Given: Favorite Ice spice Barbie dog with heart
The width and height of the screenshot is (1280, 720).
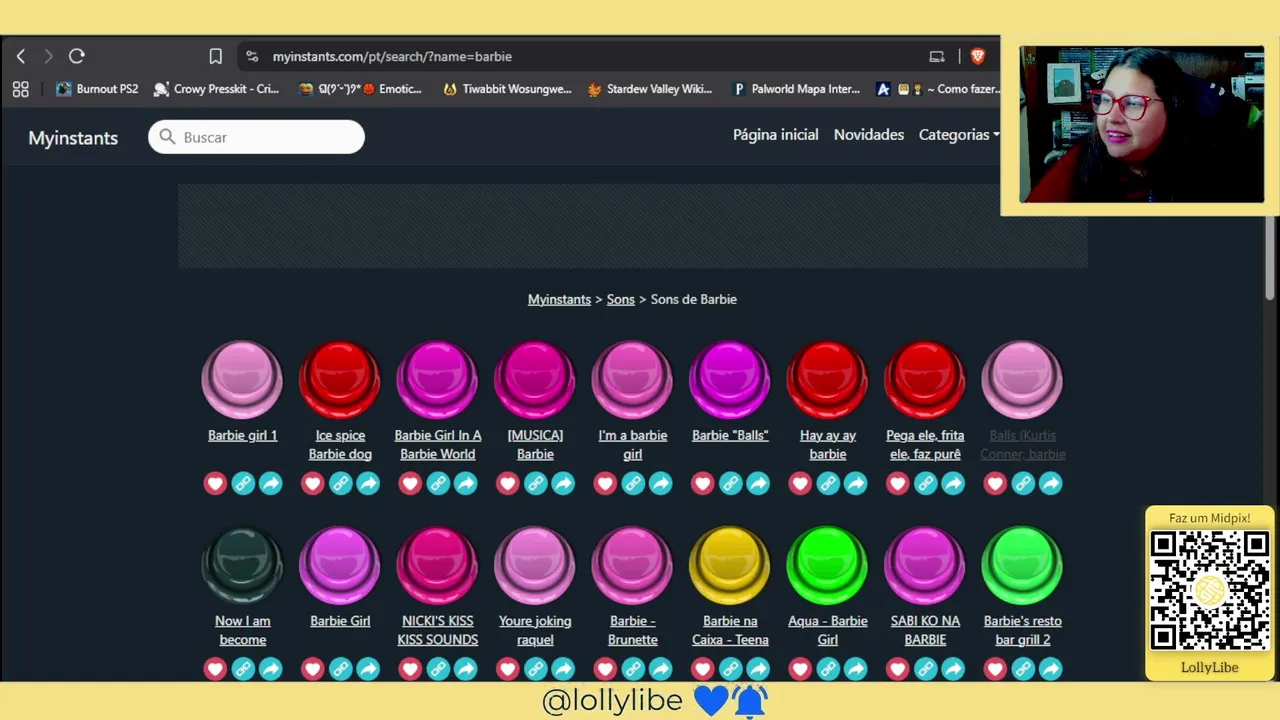Looking at the screenshot, I should pos(313,484).
